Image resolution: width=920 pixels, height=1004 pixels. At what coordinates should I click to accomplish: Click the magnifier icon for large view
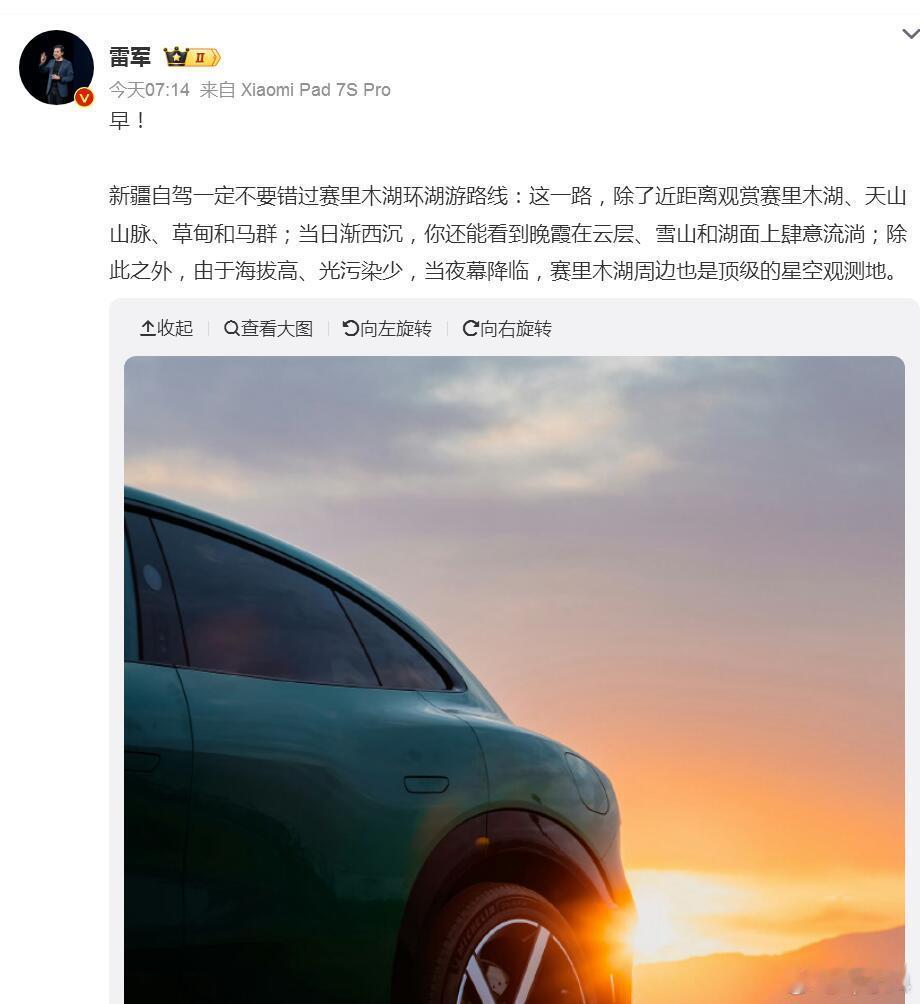tap(231, 328)
